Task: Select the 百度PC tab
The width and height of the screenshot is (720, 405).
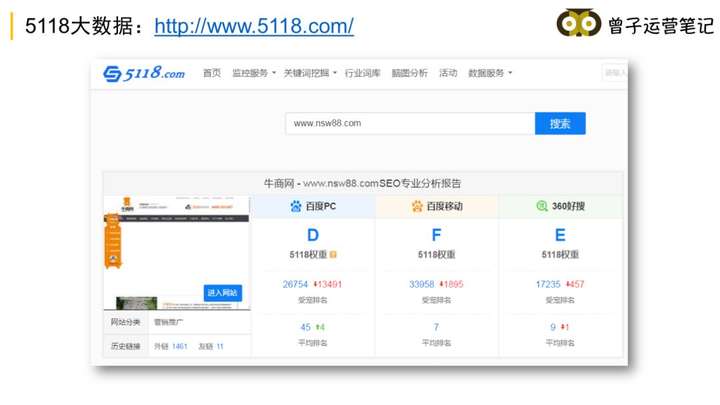Action: point(313,207)
